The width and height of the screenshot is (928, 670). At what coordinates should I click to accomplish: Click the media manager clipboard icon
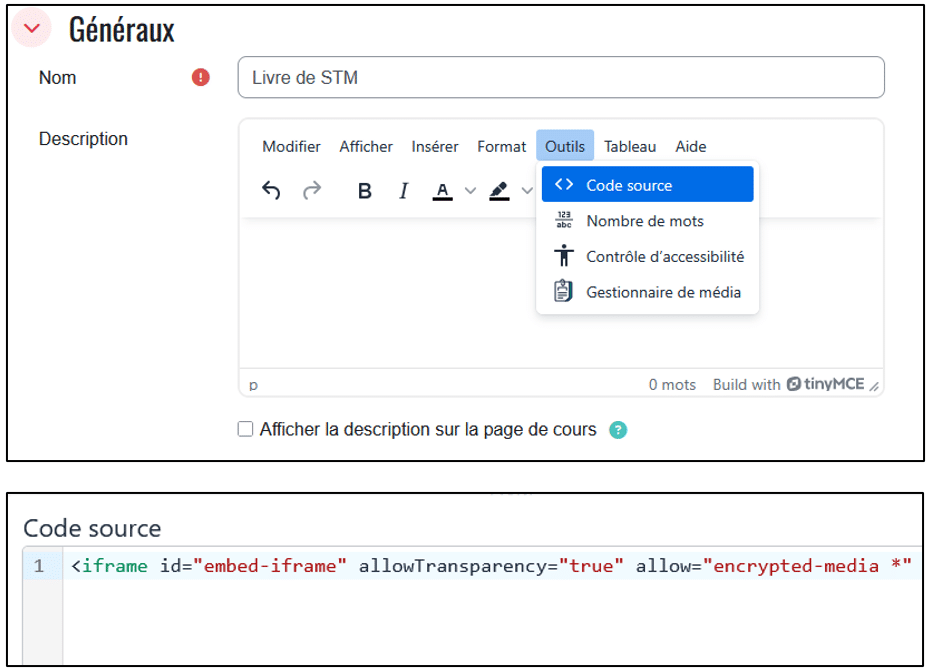563,291
